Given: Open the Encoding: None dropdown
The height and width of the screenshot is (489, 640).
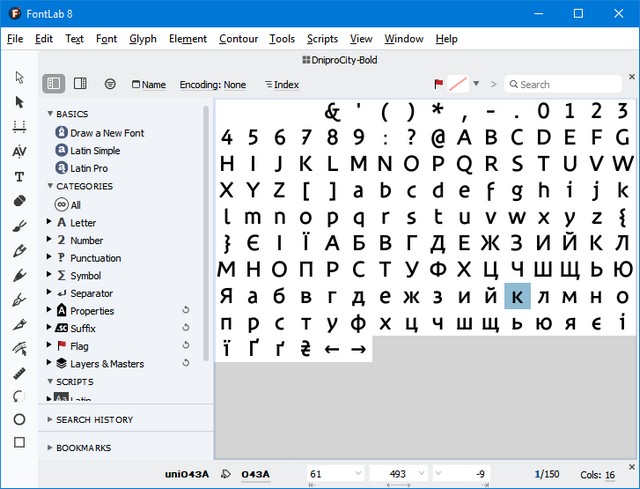Looking at the screenshot, I should [x=212, y=85].
